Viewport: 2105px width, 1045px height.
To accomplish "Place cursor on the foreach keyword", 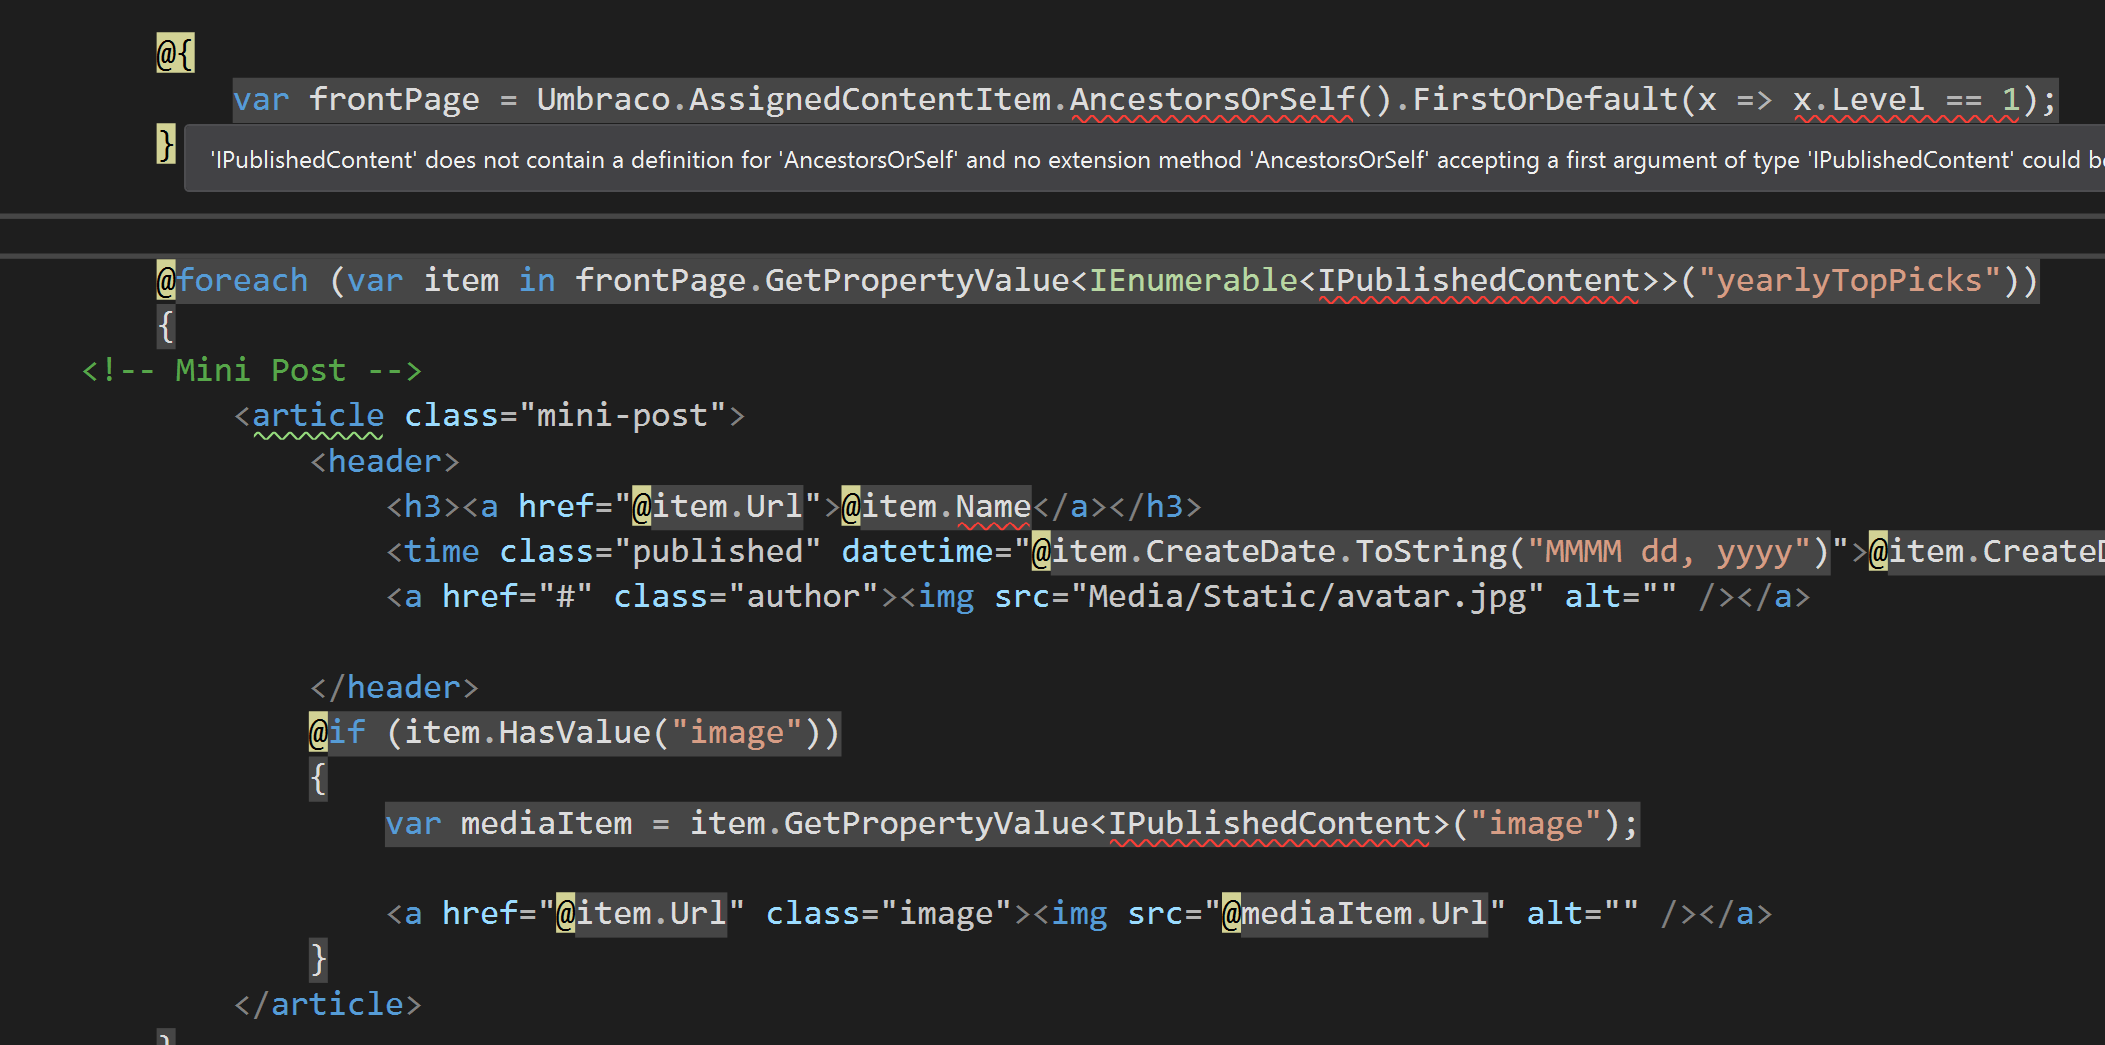I will coord(242,281).
